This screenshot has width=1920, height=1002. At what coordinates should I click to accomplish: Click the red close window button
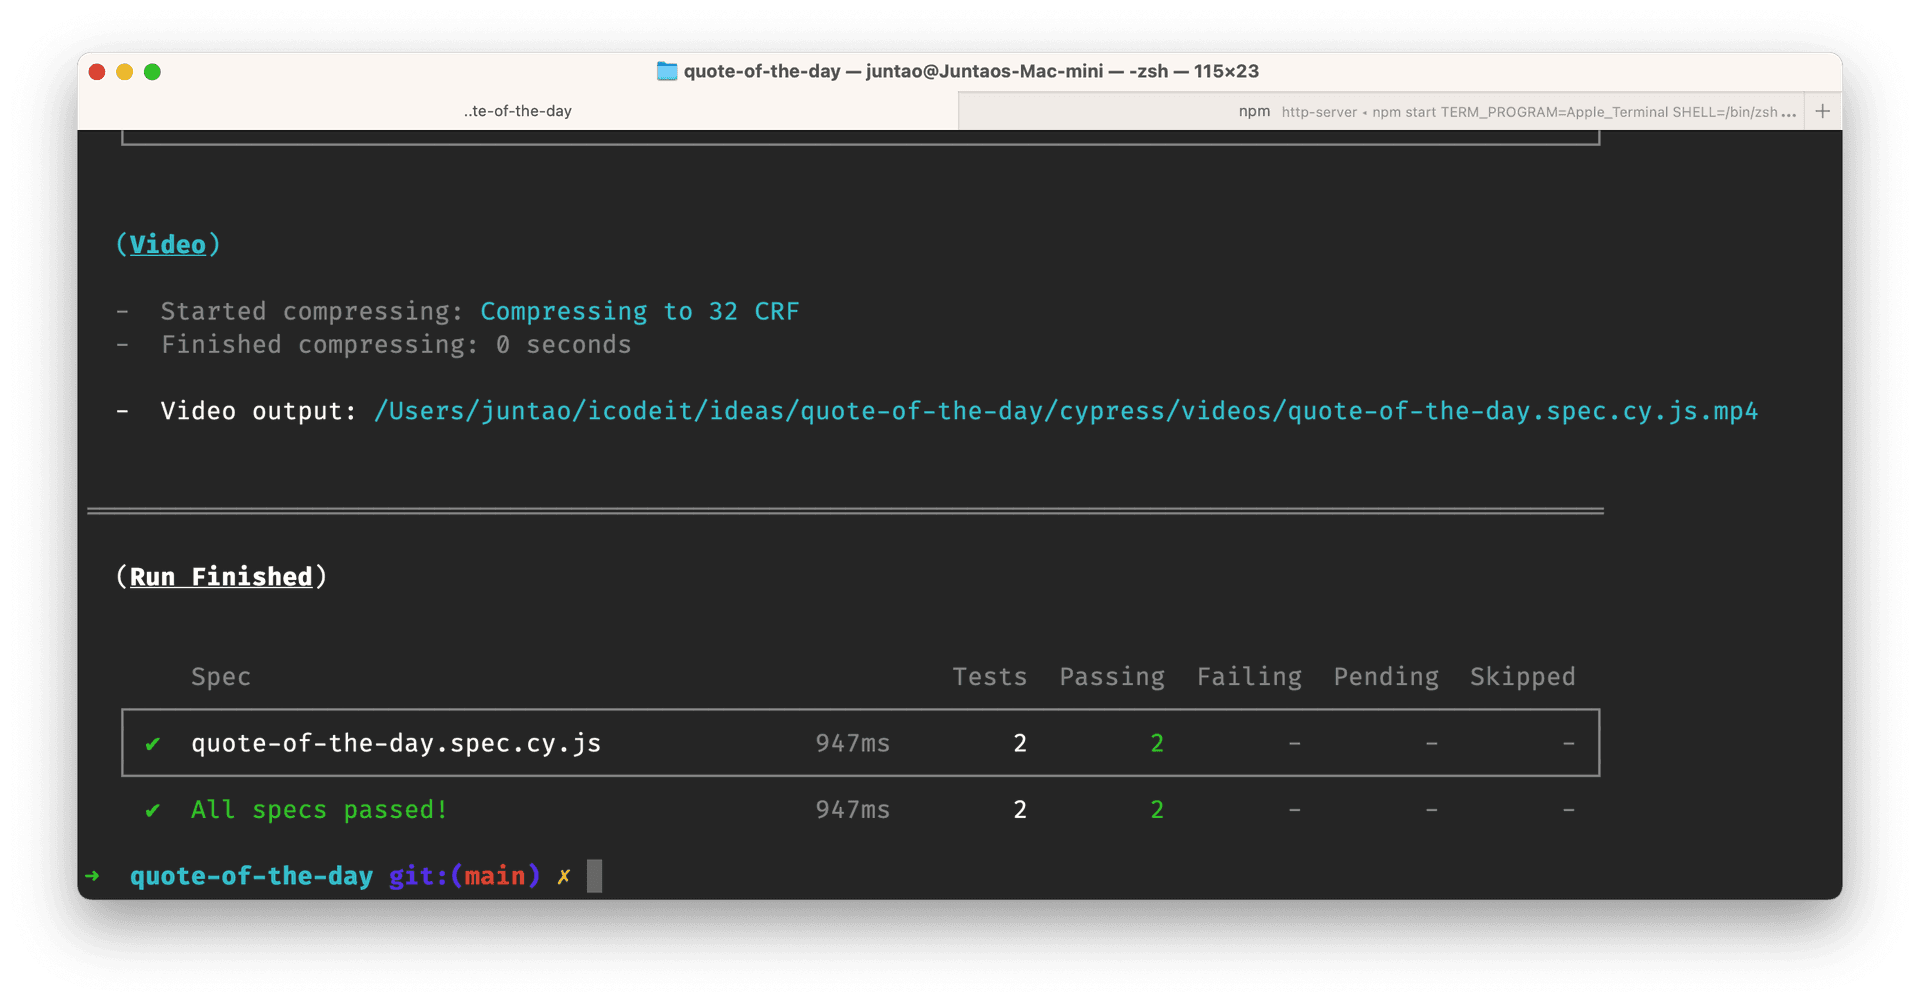tap(97, 72)
